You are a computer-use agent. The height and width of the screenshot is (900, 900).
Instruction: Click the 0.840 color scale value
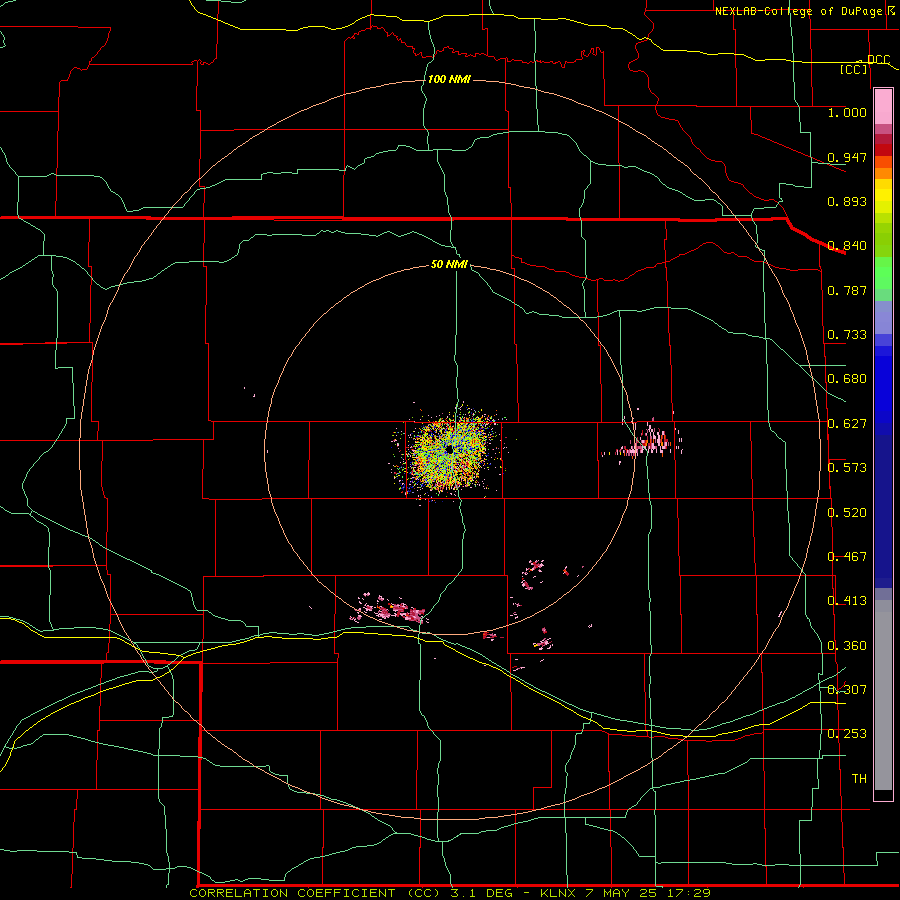click(847, 246)
